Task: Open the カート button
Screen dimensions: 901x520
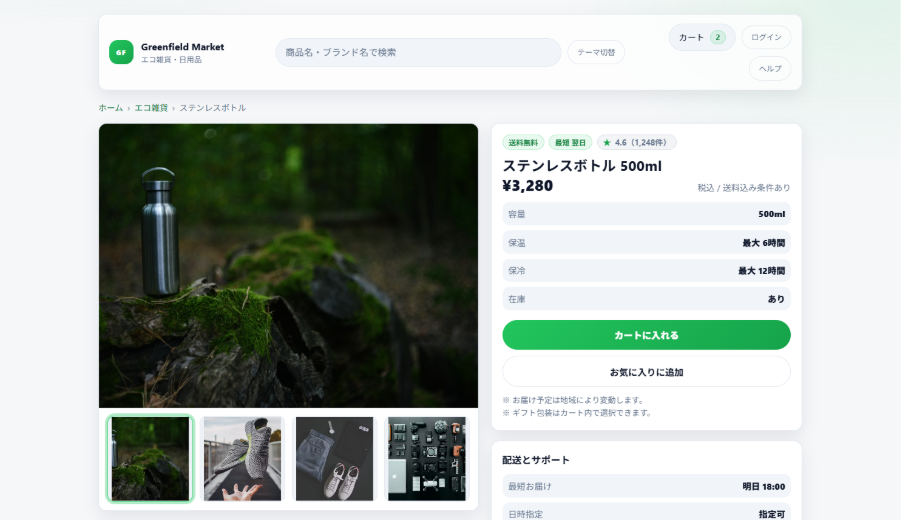Action: pyautogui.click(x=702, y=37)
